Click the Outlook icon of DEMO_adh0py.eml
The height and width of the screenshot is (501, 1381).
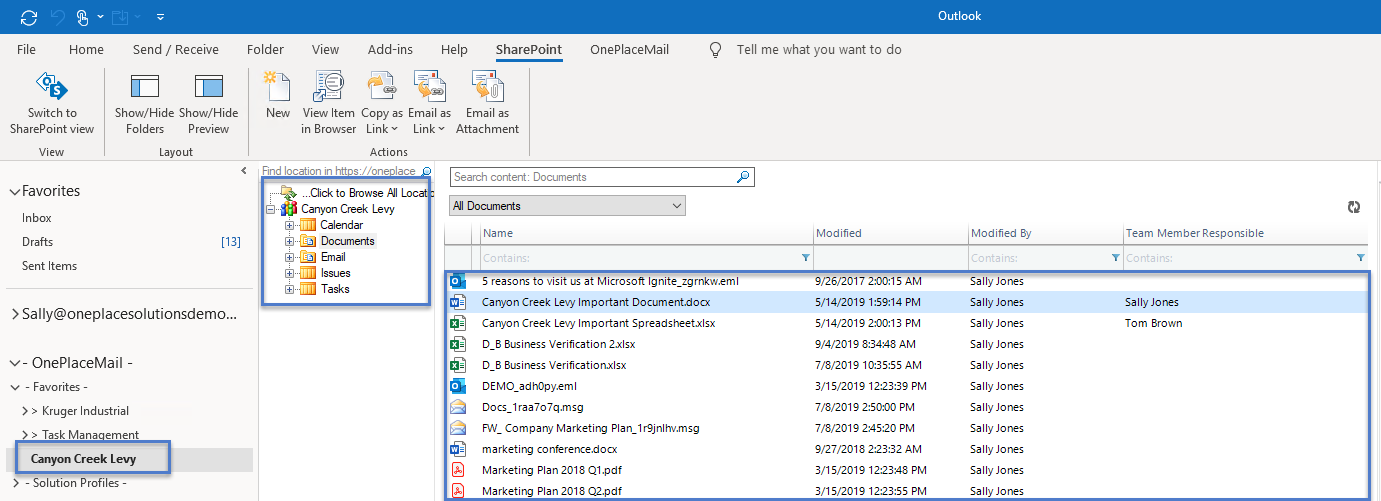457,386
